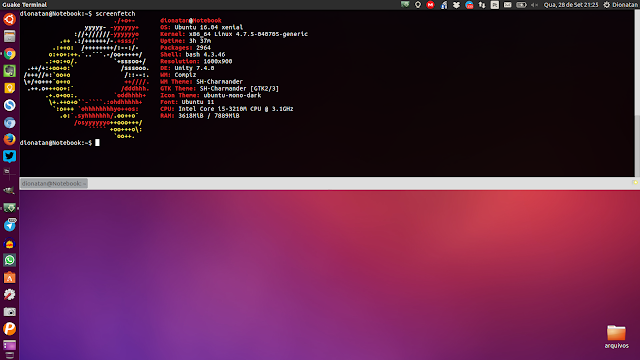Click the 'ubuntu-mono-dark' icon theme text
This screenshot has width=640, height=360.
(232, 96)
